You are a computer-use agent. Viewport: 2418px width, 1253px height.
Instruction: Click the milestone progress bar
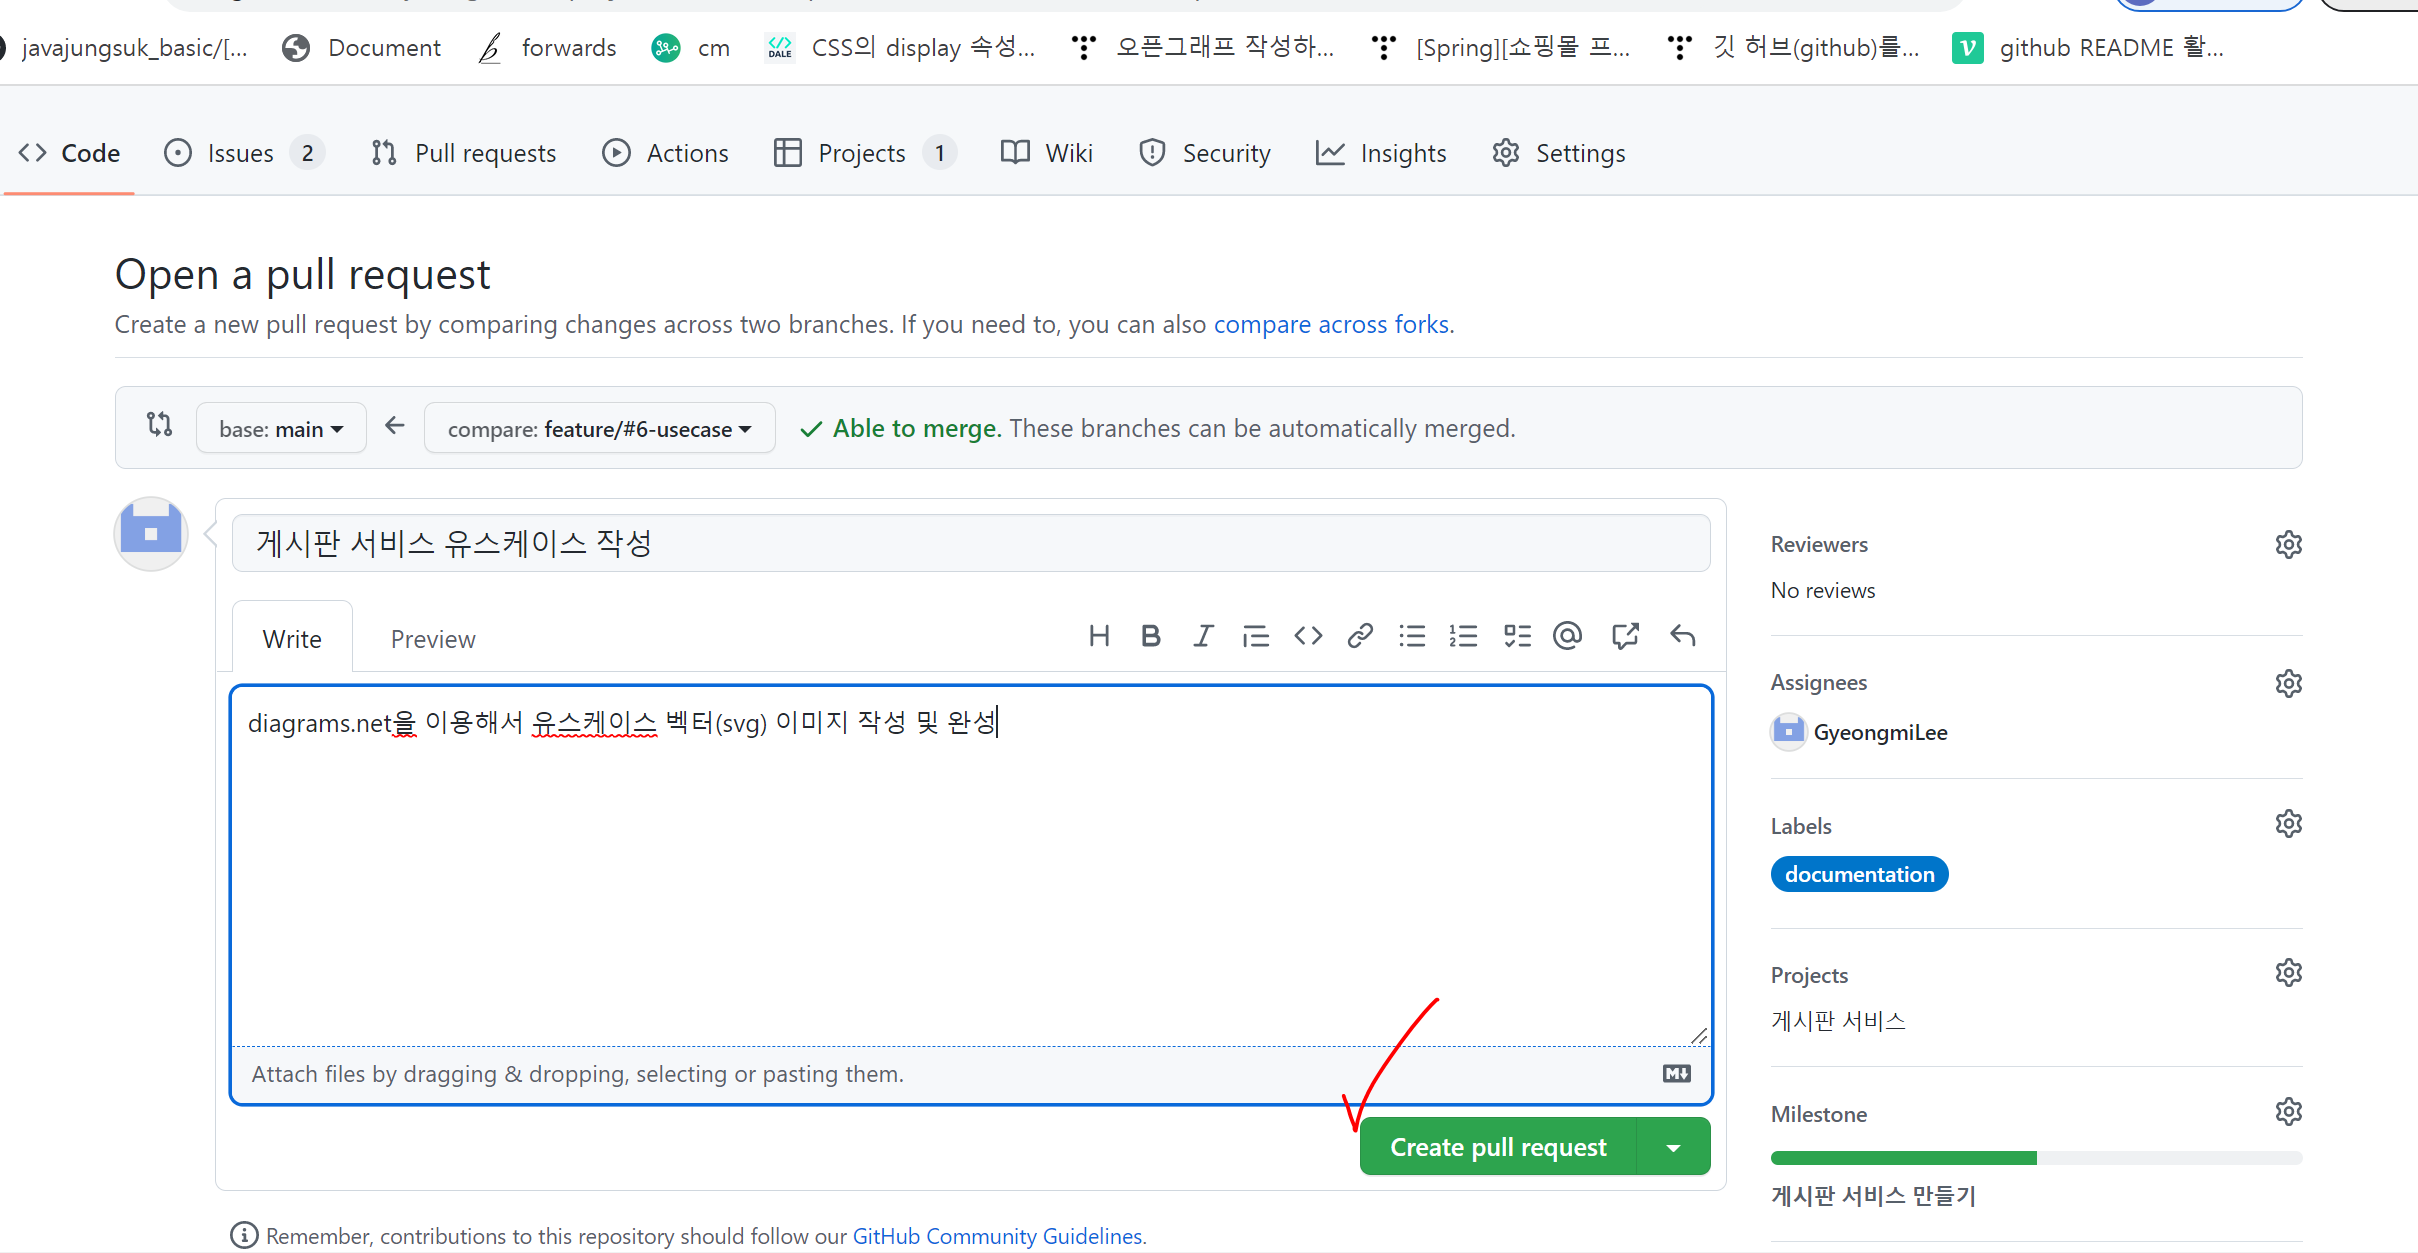[2035, 1158]
